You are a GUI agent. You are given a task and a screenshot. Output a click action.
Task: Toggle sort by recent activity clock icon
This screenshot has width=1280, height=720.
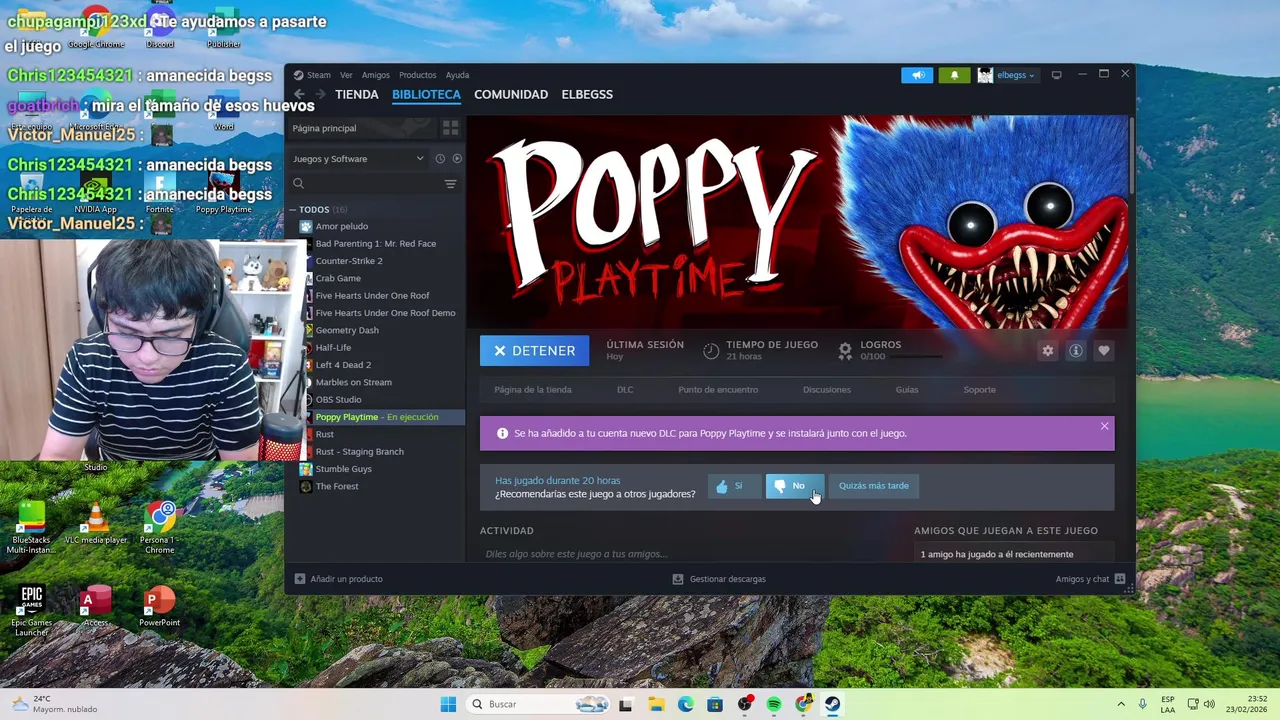(x=440, y=158)
